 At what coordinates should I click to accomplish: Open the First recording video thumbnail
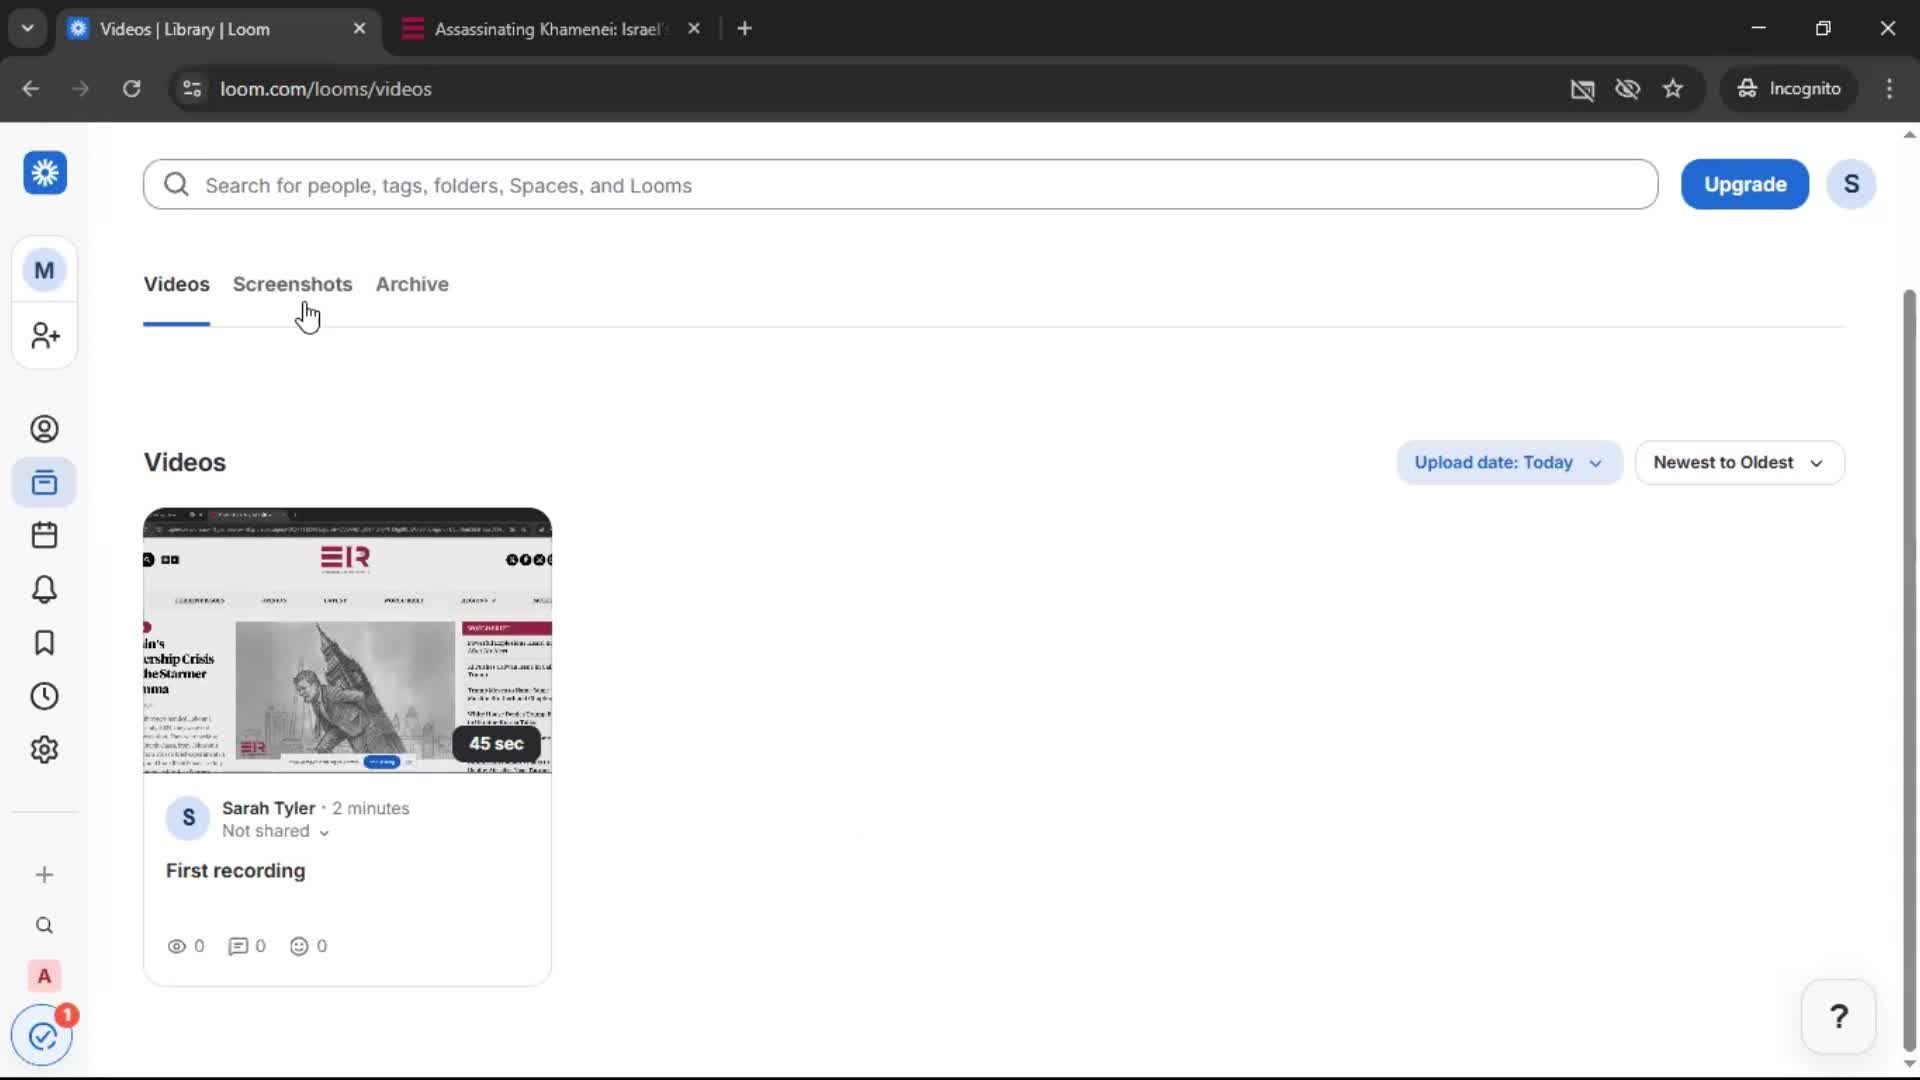coord(347,640)
